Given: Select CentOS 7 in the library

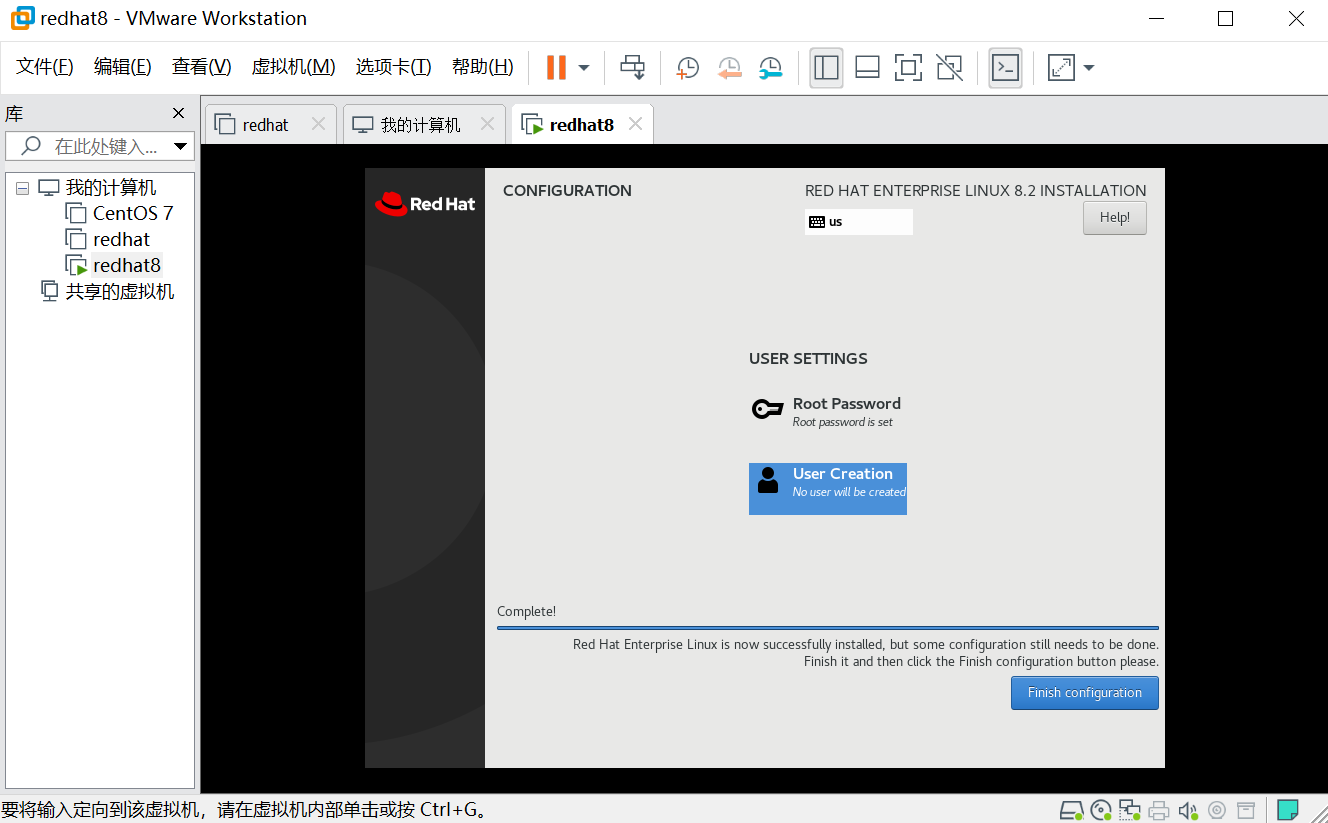Looking at the screenshot, I should coord(133,213).
